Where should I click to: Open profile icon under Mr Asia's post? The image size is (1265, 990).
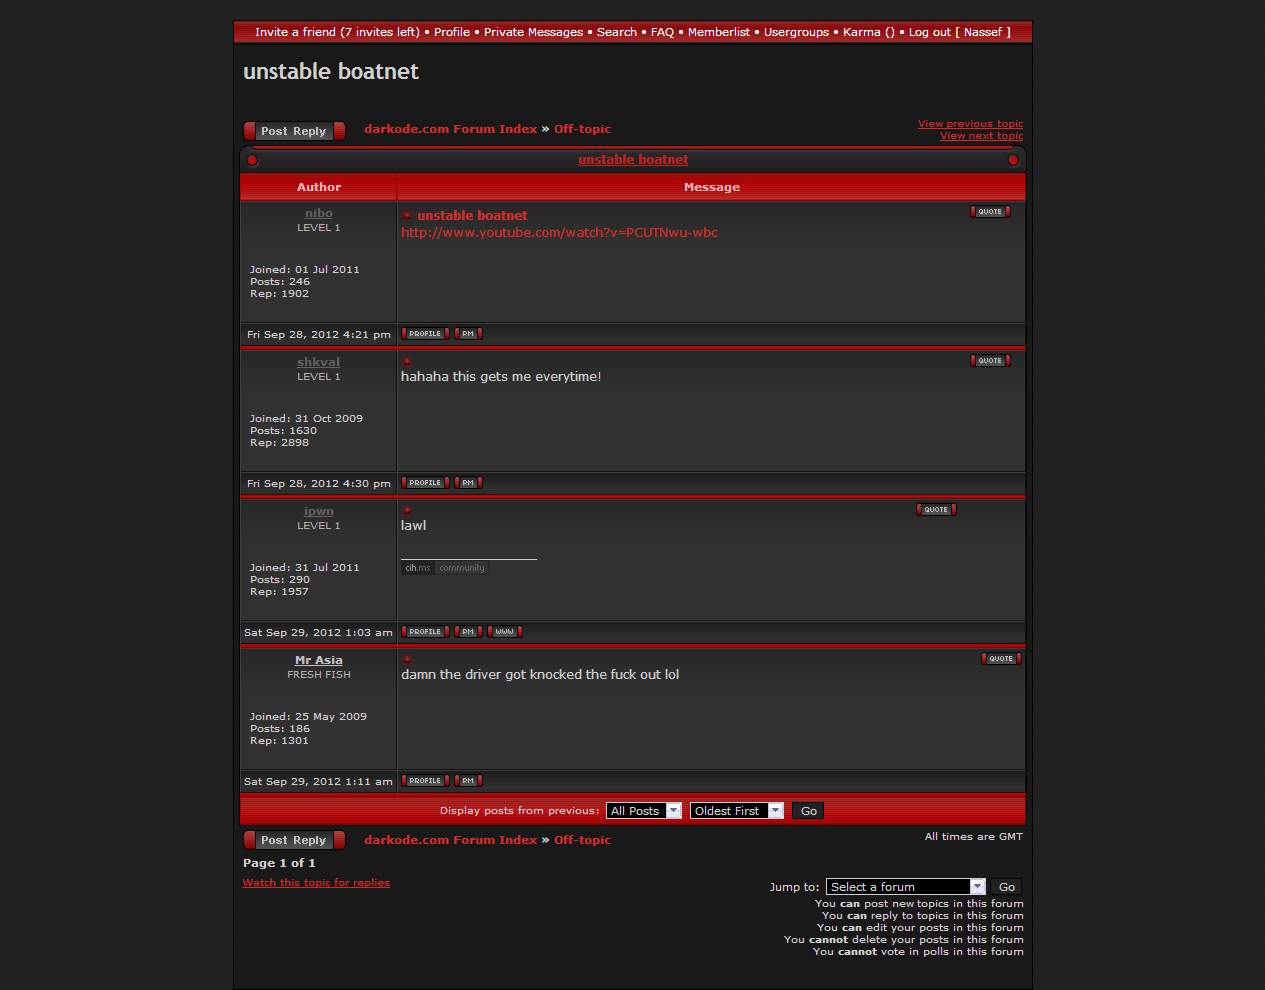425,781
